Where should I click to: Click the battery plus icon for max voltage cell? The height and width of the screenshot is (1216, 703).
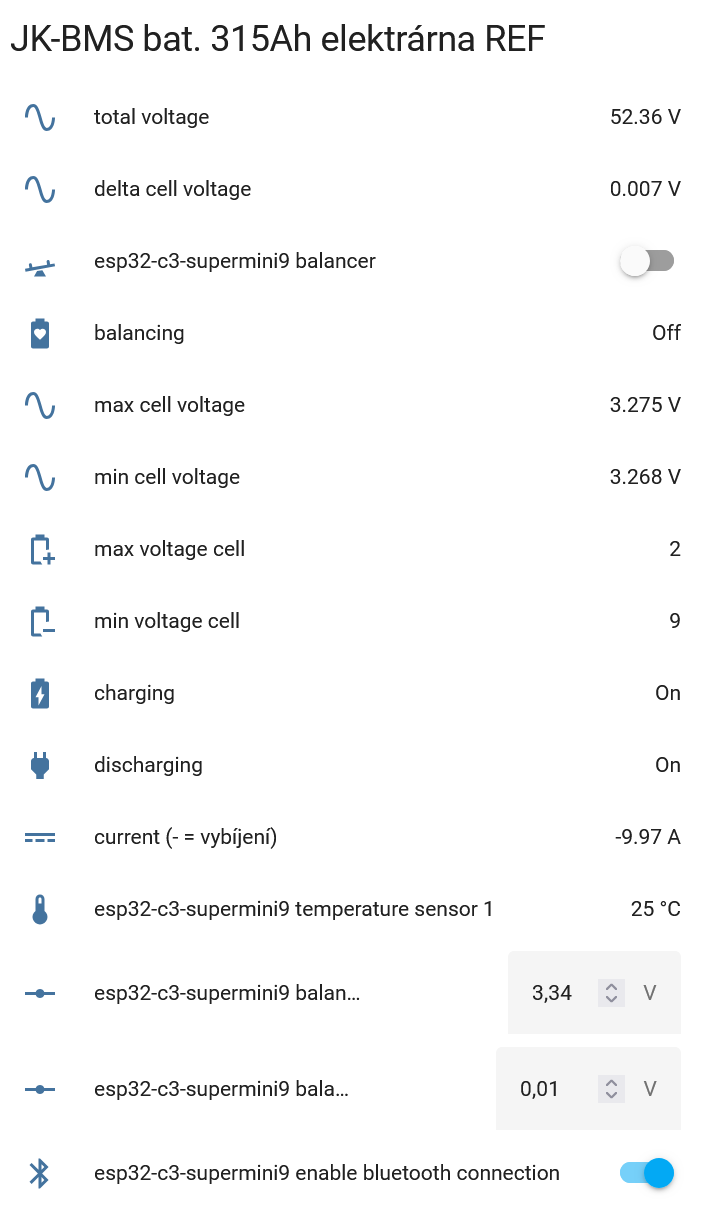pyautogui.click(x=40, y=549)
